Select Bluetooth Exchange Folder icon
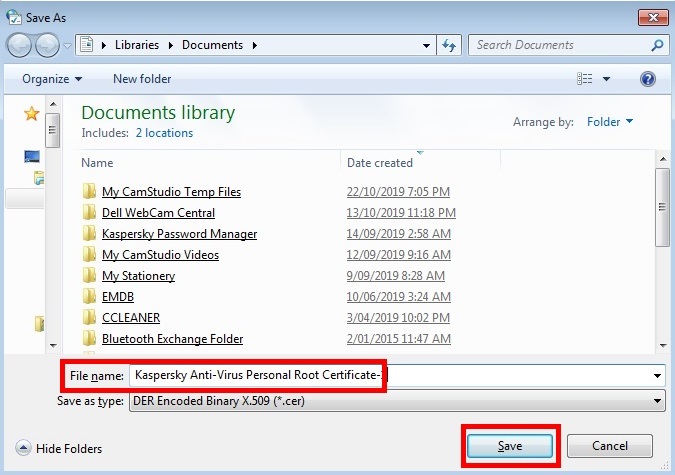The width and height of the screenshot is (675, 475). (89, 338)
